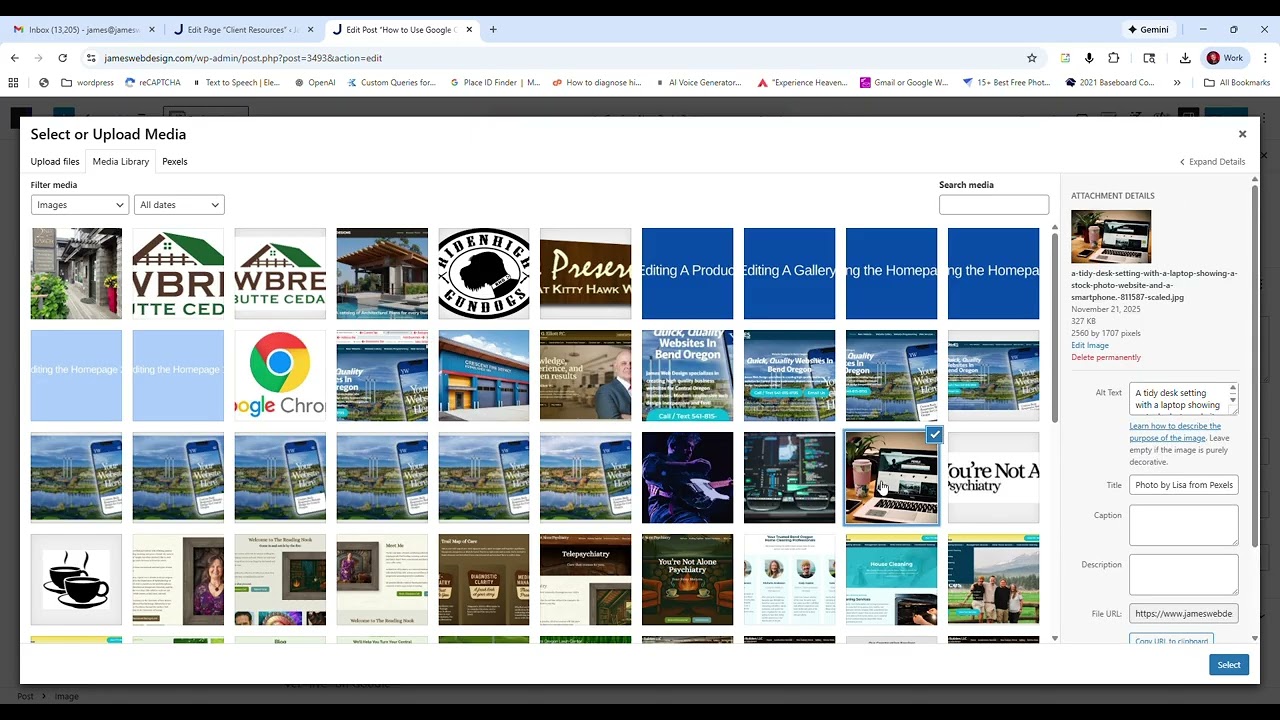Switch to the Gmail Inbox browser tab

coord(85,30)
